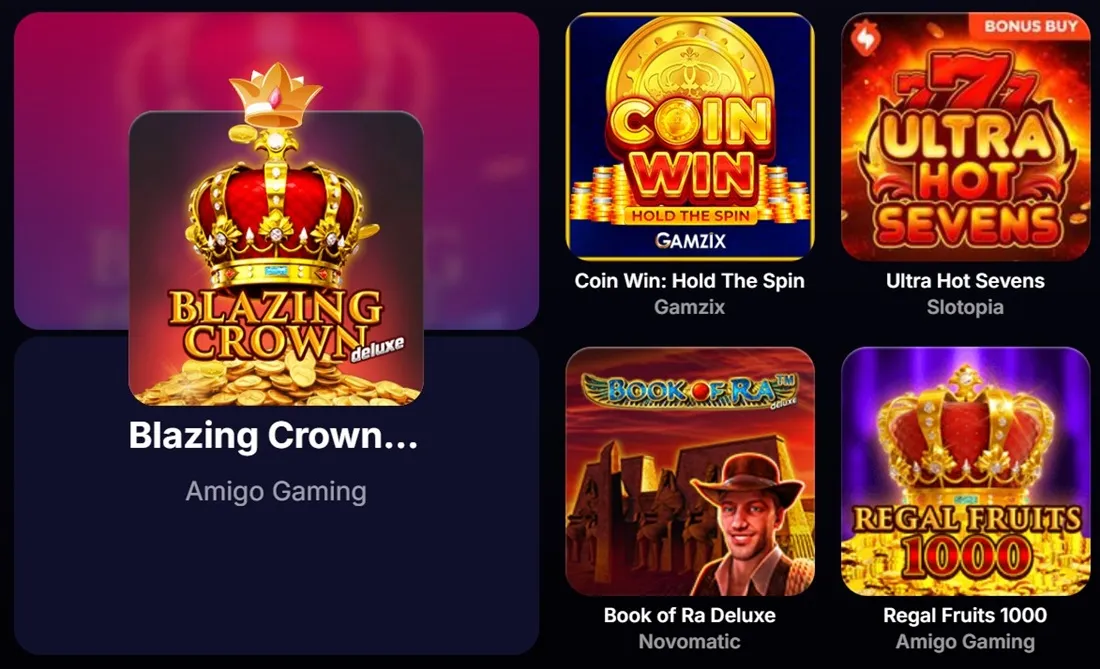Click the "Book of Ra Deluxe" title text

click(x=690, y=615)
